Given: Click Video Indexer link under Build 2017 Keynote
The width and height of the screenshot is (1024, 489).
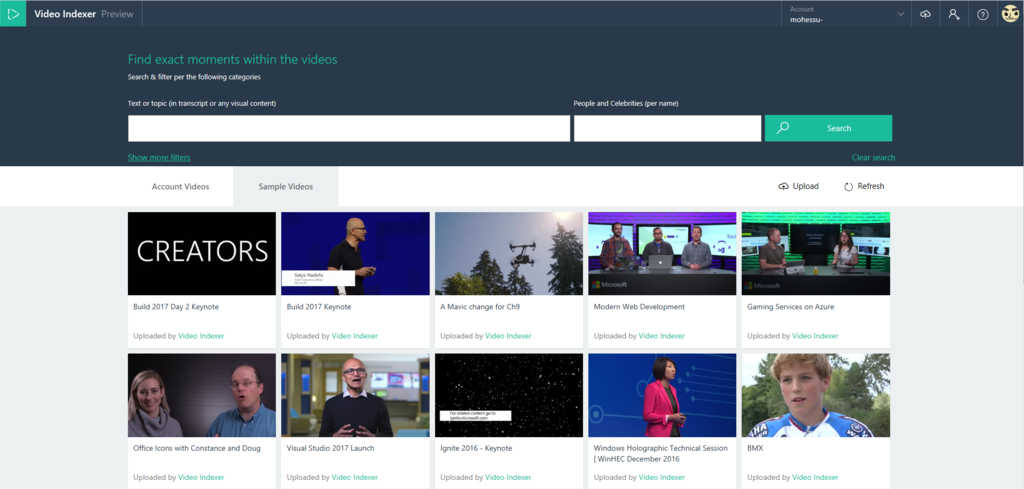Looking at the screenshot, I should 355,336.
